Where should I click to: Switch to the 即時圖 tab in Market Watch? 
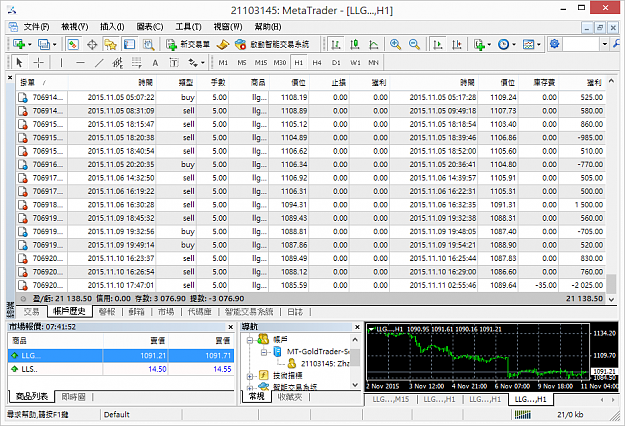pos(73,397)
